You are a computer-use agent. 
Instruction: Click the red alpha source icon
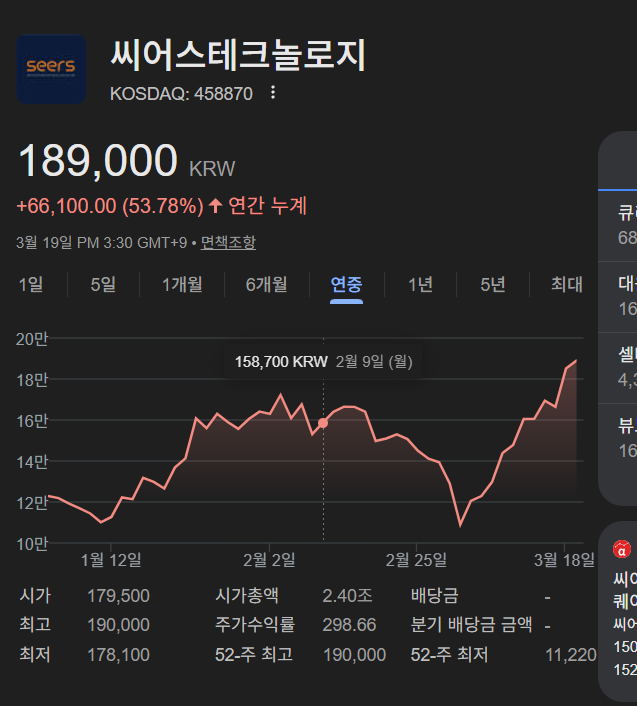621,548
